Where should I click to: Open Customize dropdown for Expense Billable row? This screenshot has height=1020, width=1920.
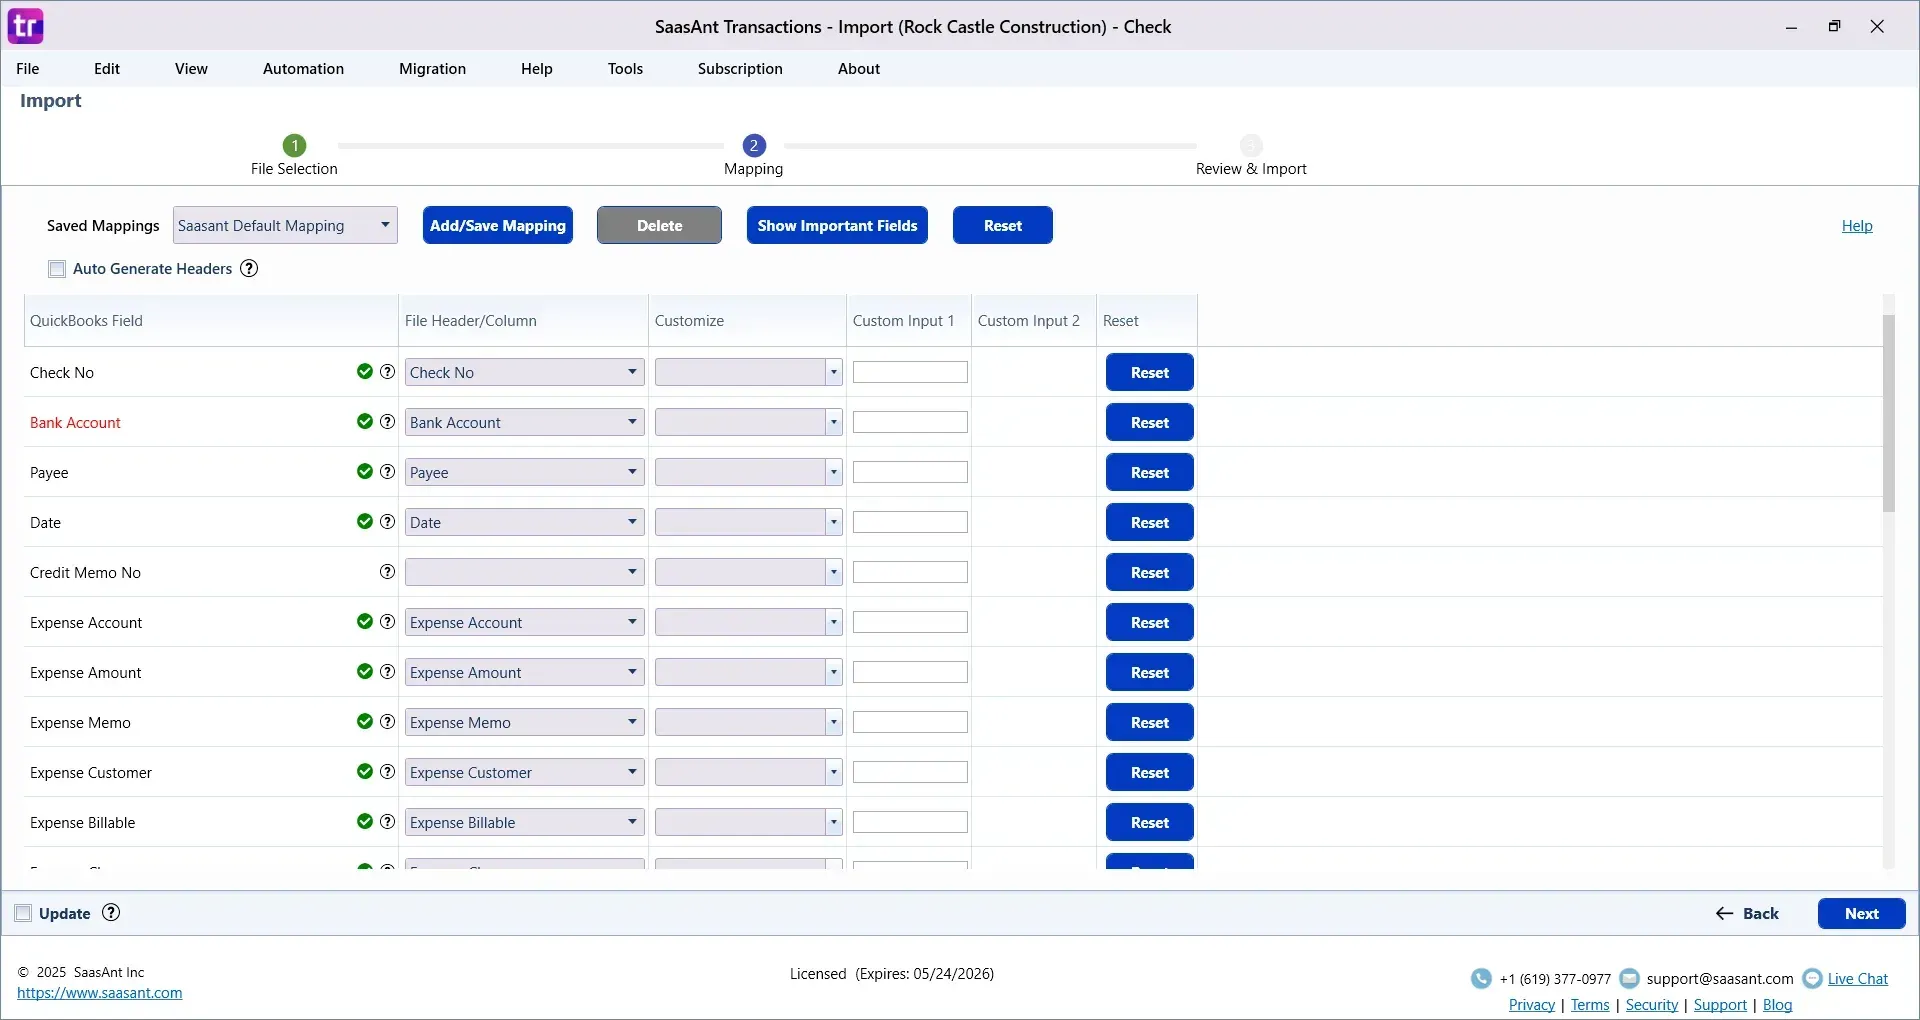point(748,822)
